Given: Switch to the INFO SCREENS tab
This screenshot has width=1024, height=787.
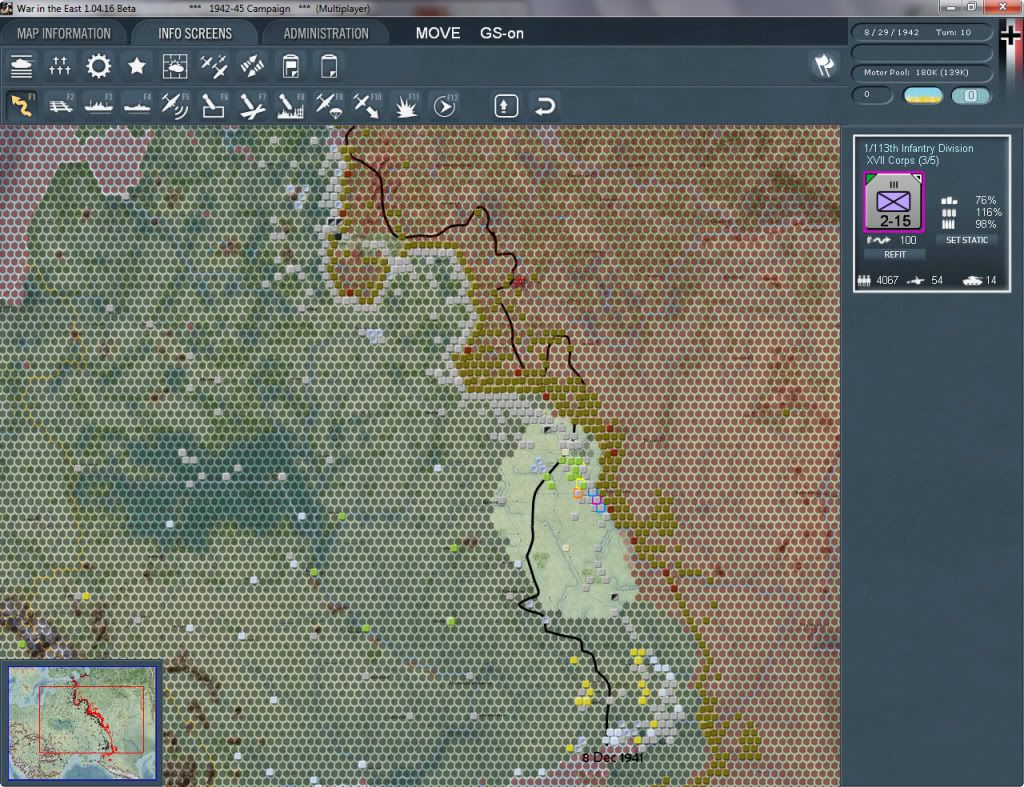Looking at the screenshot, I should coord(195,33).
